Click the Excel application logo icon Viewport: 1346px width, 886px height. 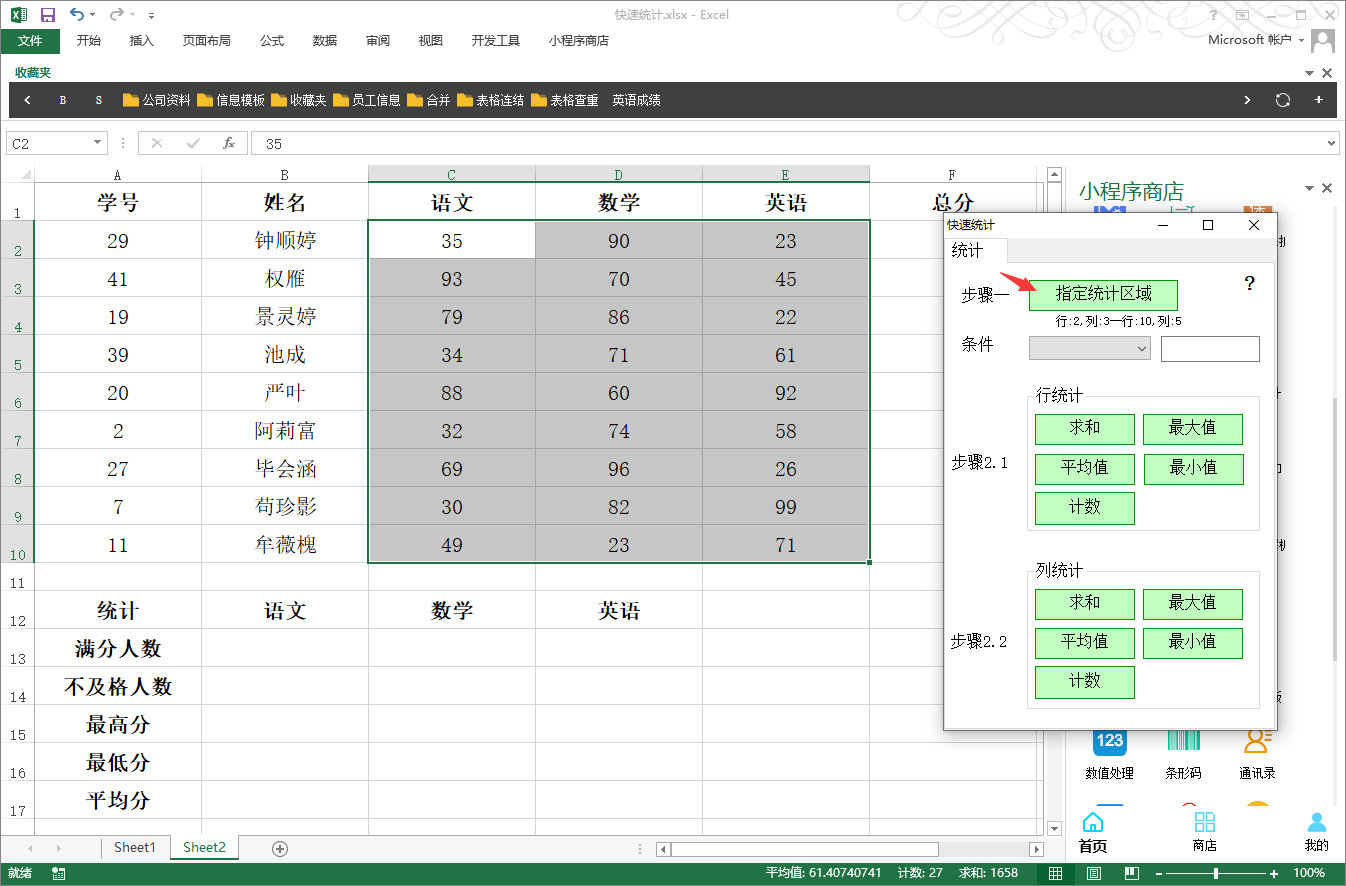(19, 15)
